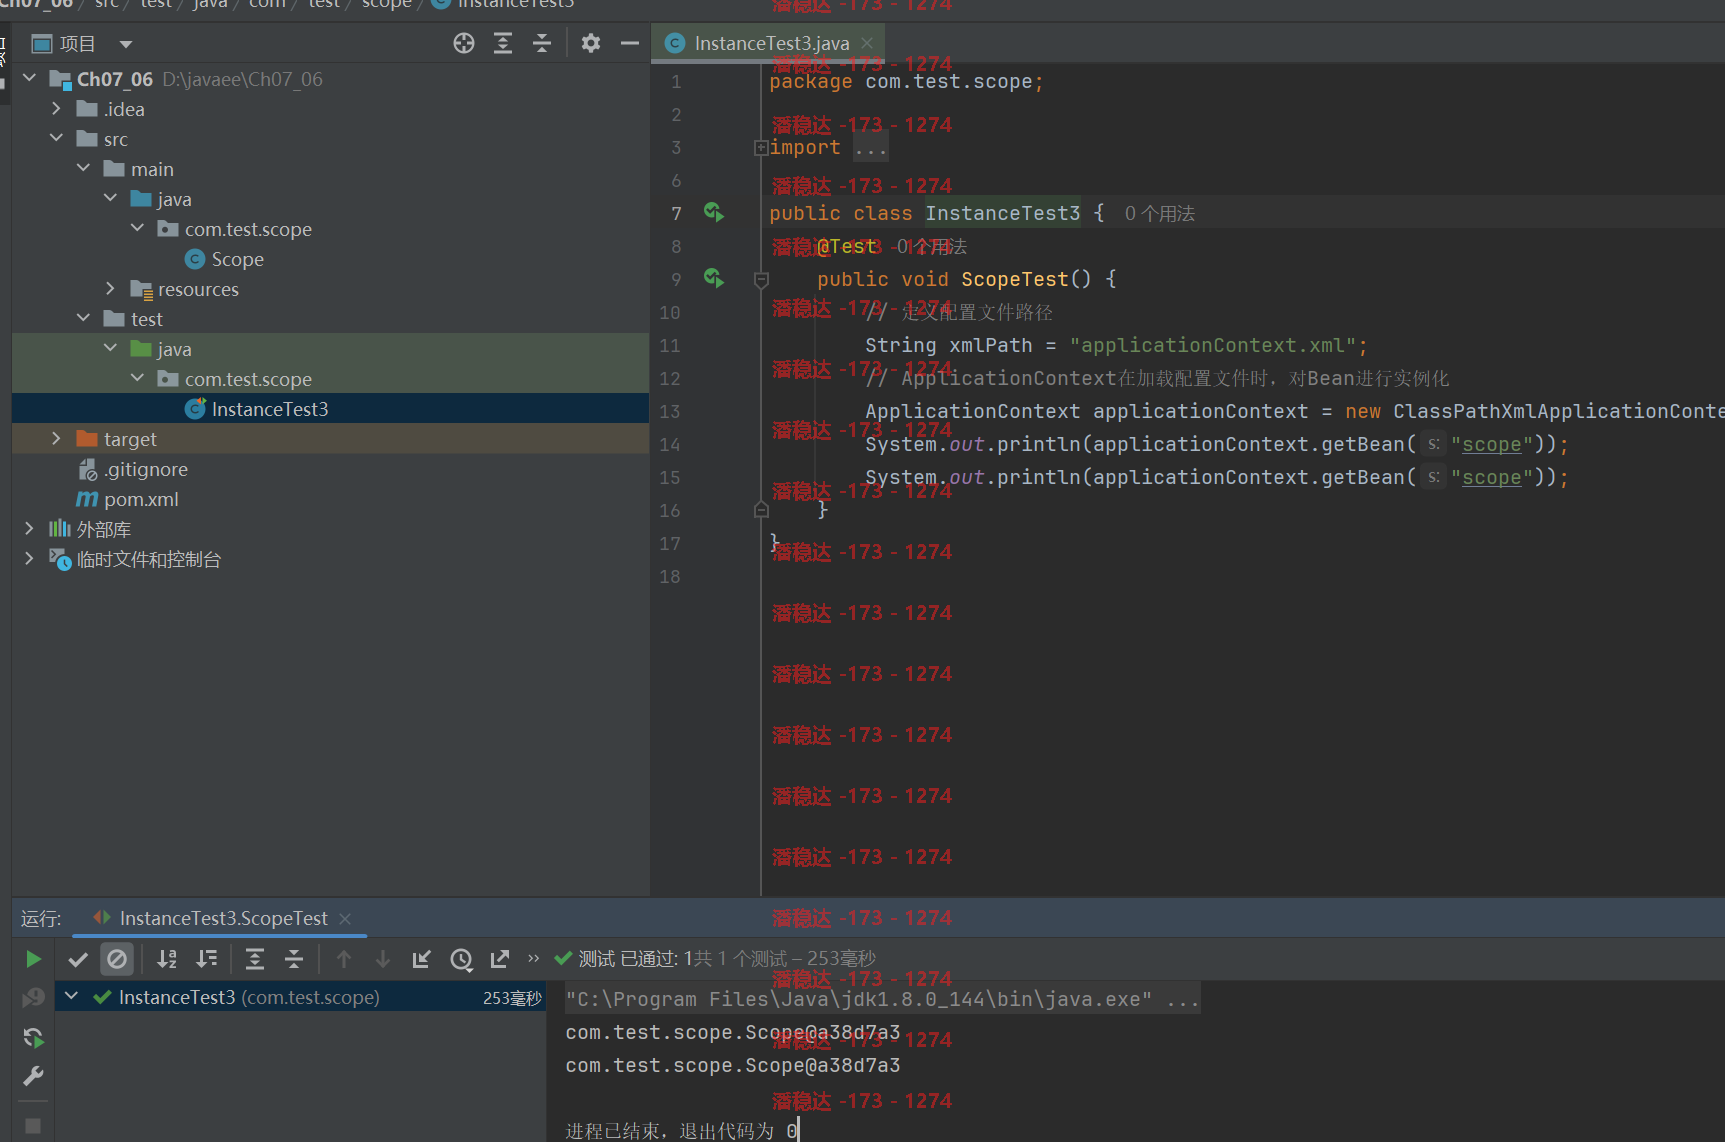The image size is (1725, 1142).
Task: Collapse InstanceTest3 test result node
Action: tap(71, 996)
